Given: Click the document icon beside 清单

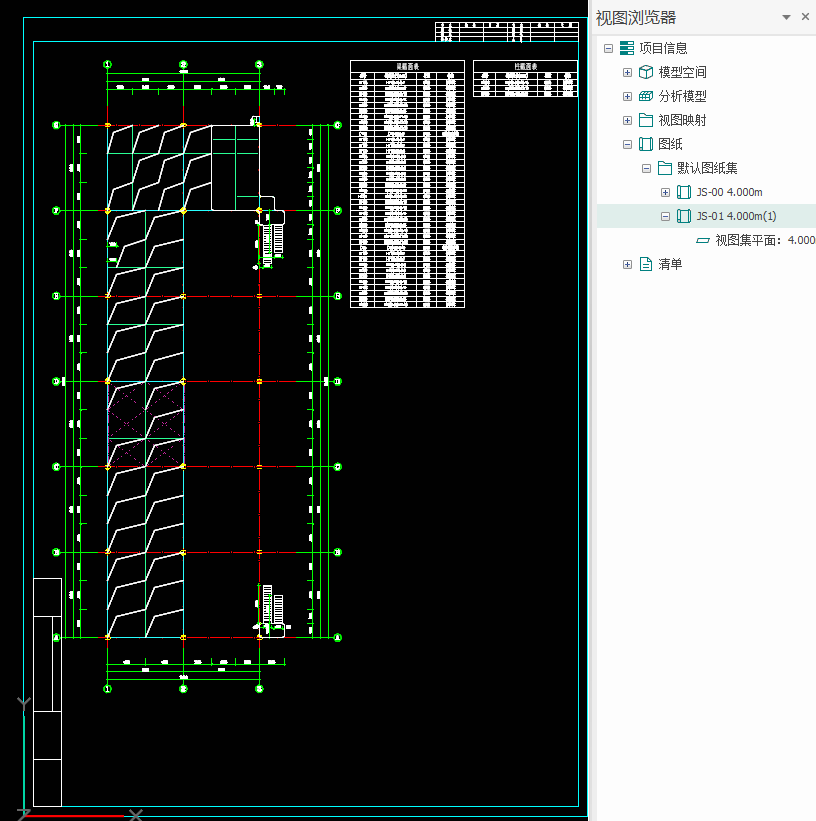Looking at the screenshot, I should click(x=646, y=264).
